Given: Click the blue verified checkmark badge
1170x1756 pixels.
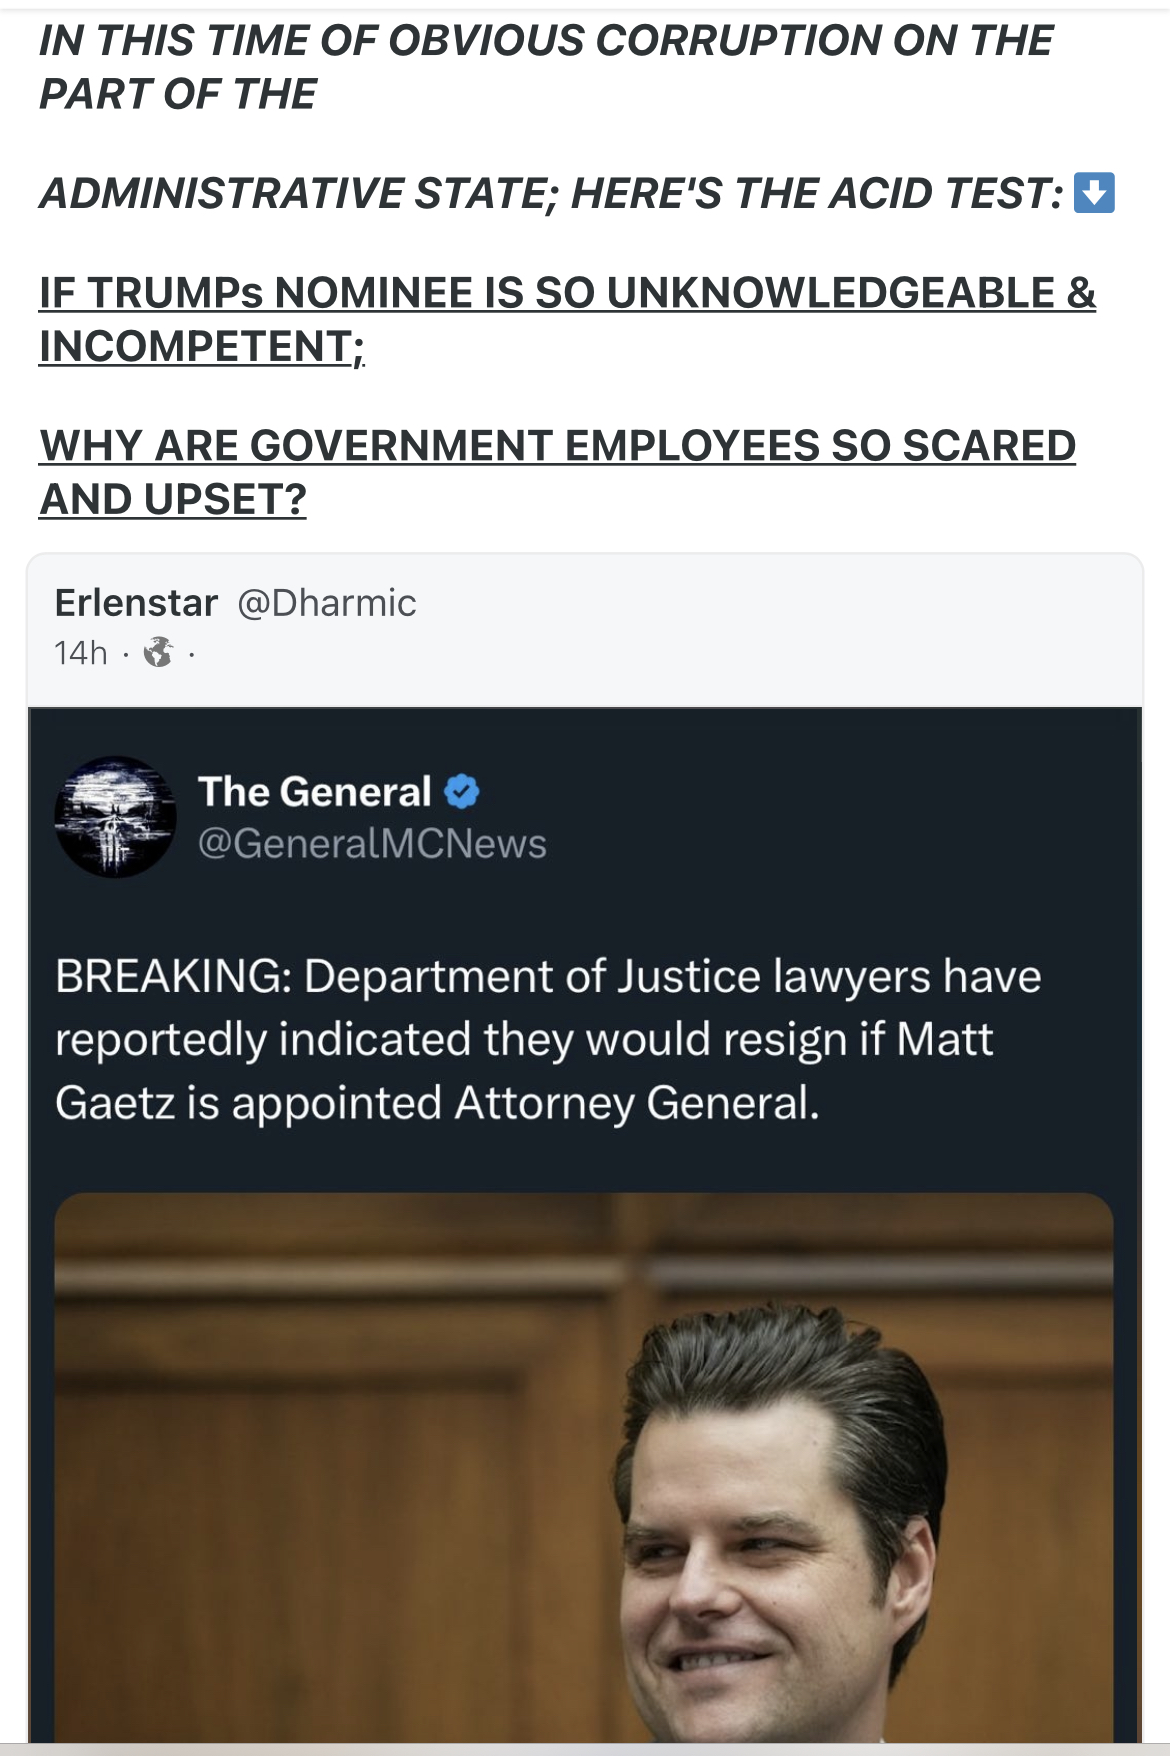Looking at the screenshot, I should click(x=461, y=792).
